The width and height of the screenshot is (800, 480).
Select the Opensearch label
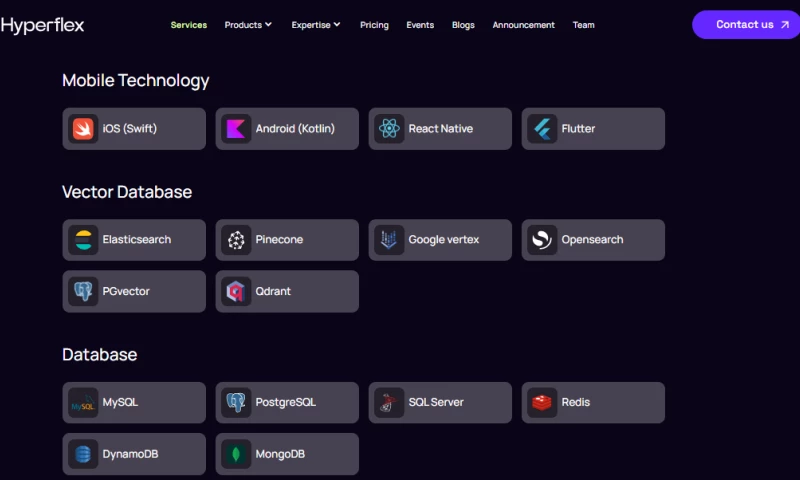(x=592, y=240)
